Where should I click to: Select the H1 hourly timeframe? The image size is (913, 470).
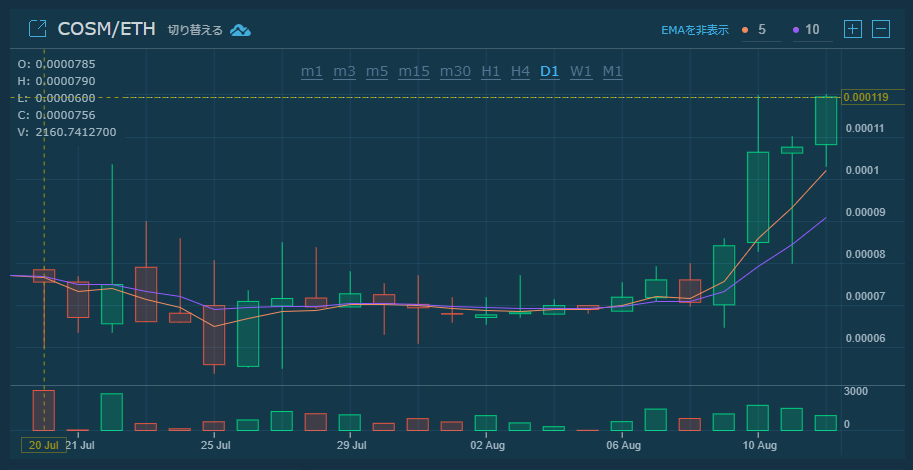(x=491, y=71)
